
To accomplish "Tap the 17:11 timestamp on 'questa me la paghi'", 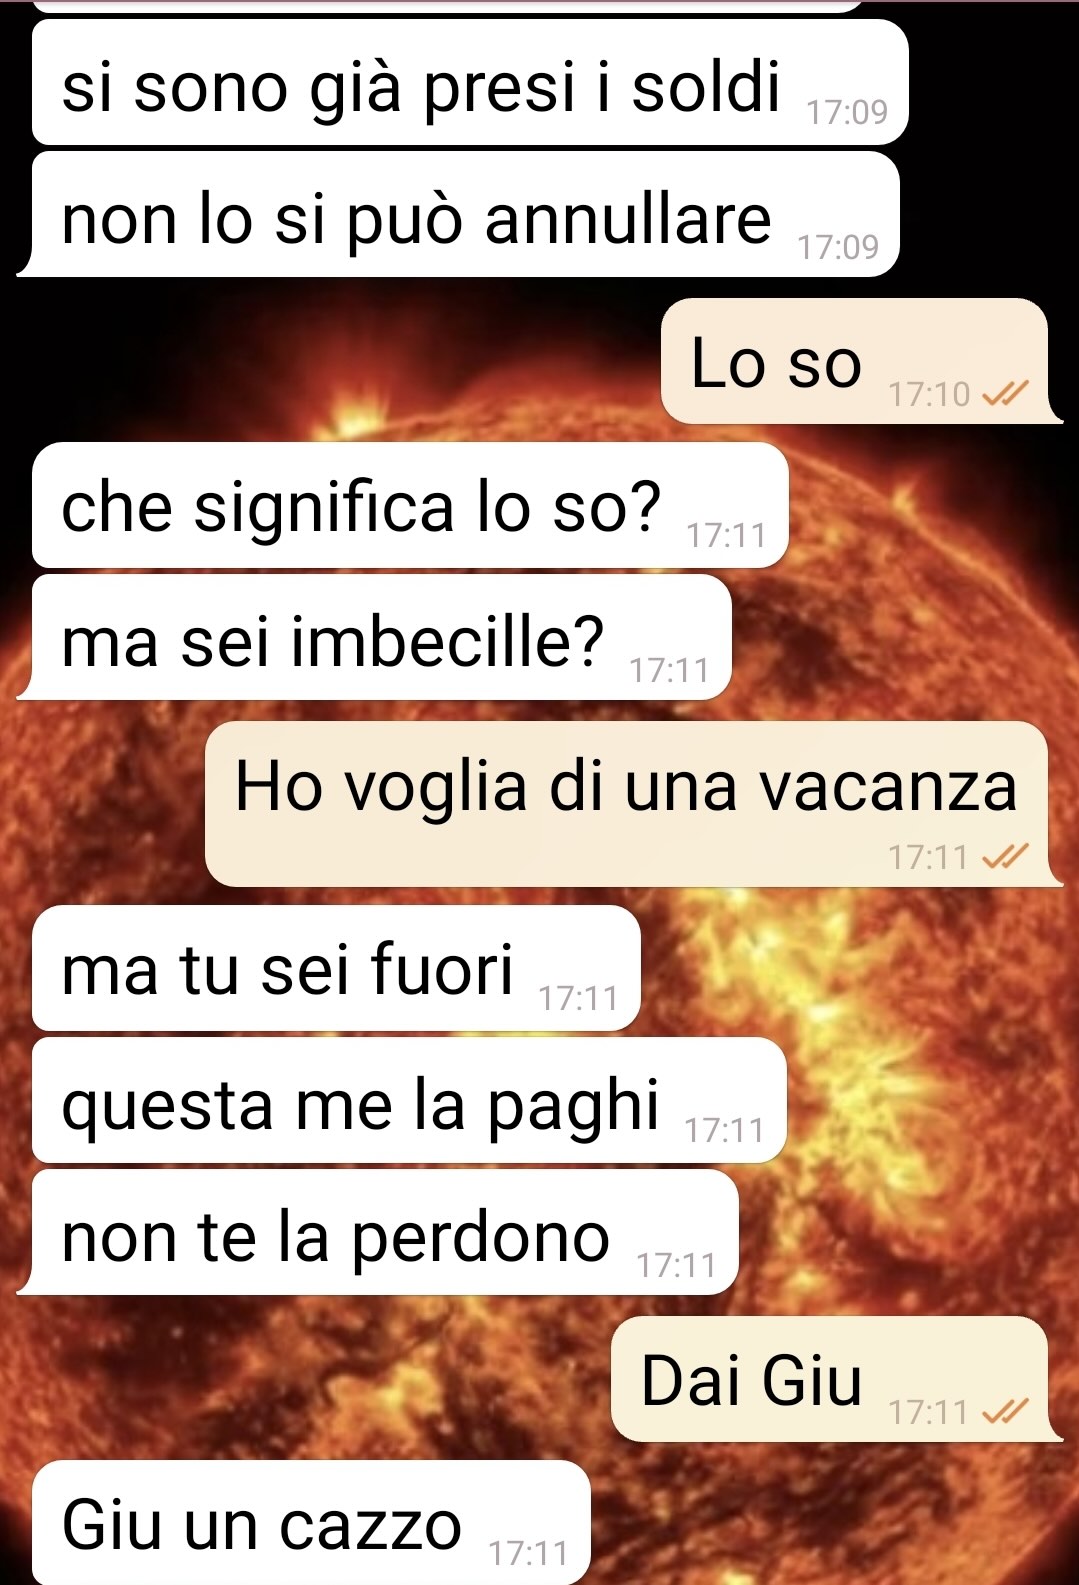I will [724, 1130].
